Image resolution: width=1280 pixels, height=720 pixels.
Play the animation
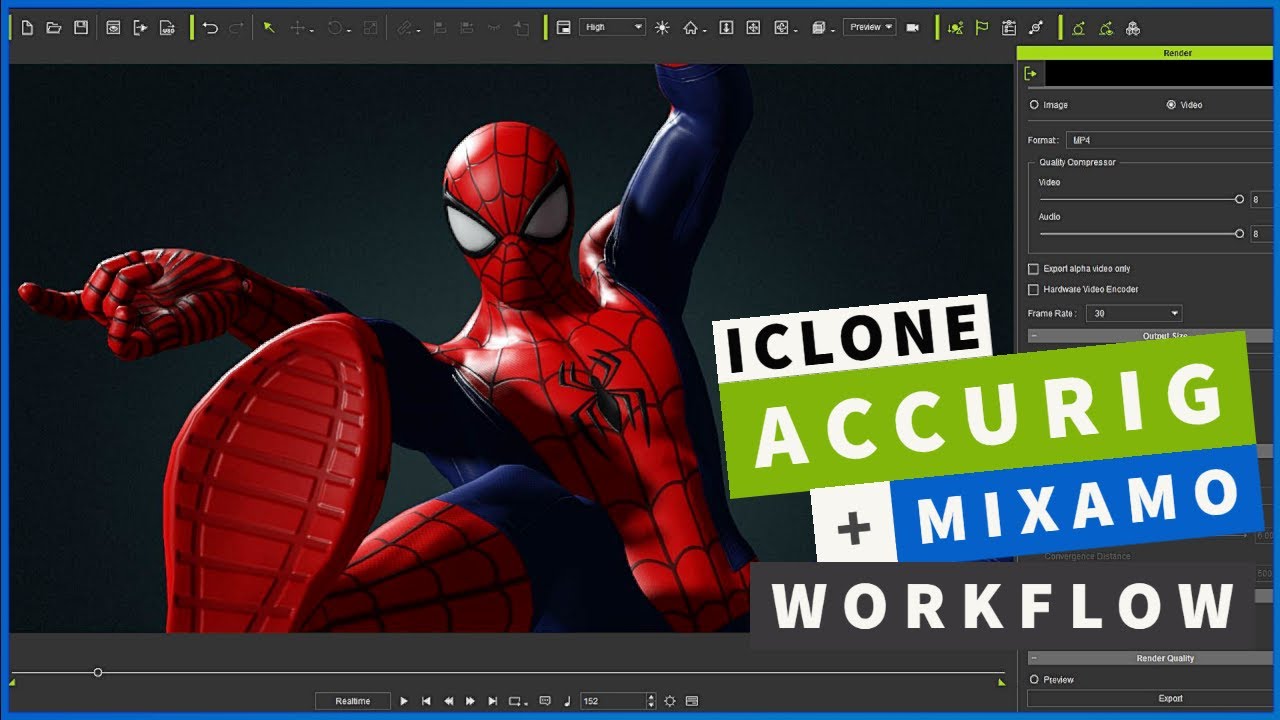404,701
